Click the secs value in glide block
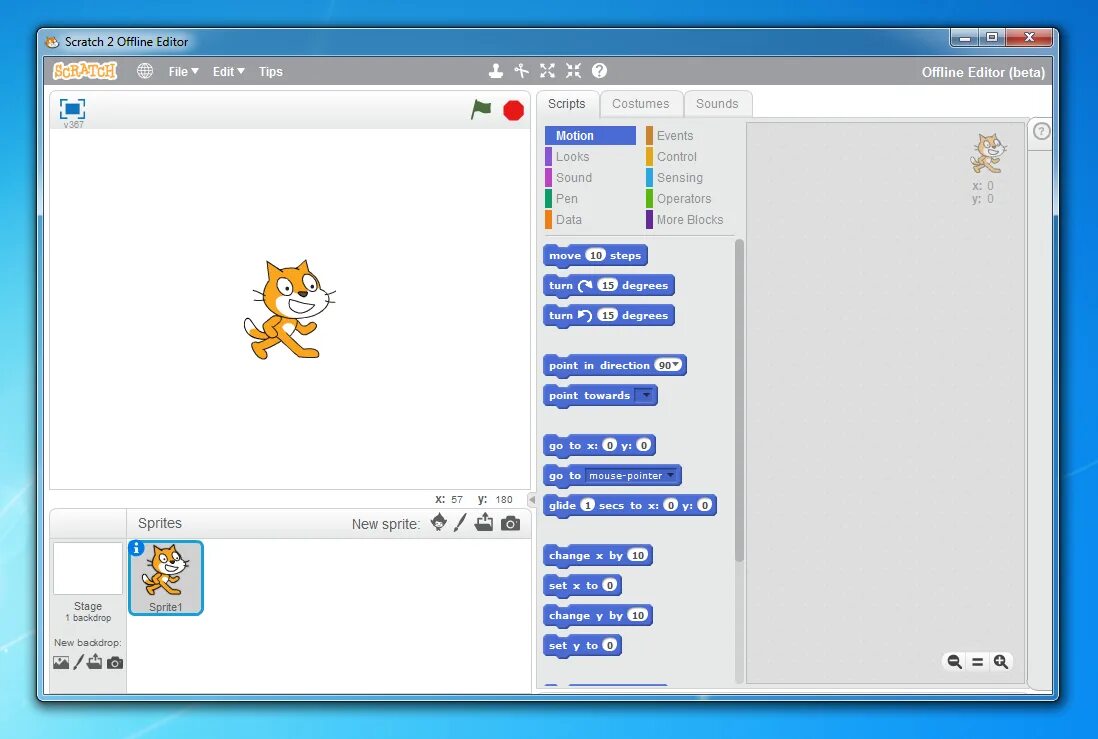Screen dimensions: 1098x739 588,504
